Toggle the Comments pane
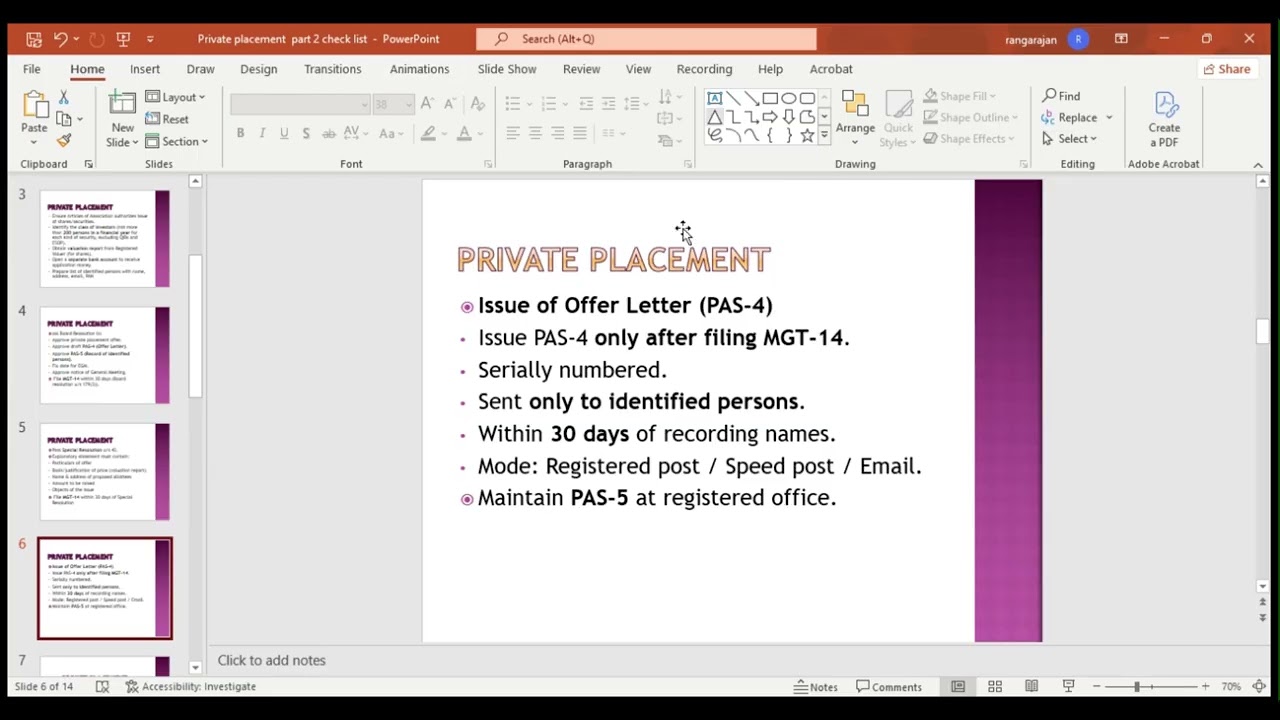Screen dimensions: 1280x720 pyautogui.click(x=889, y=687)
